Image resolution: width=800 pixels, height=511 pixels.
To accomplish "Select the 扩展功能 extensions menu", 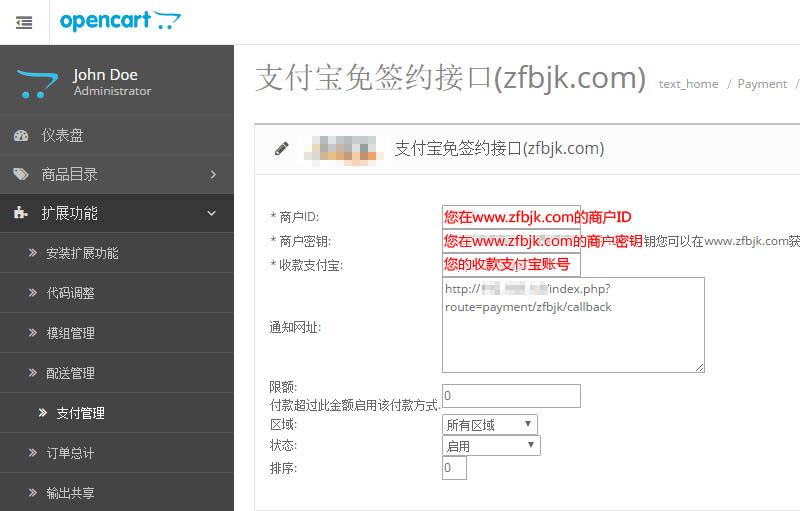I will 117,213.
